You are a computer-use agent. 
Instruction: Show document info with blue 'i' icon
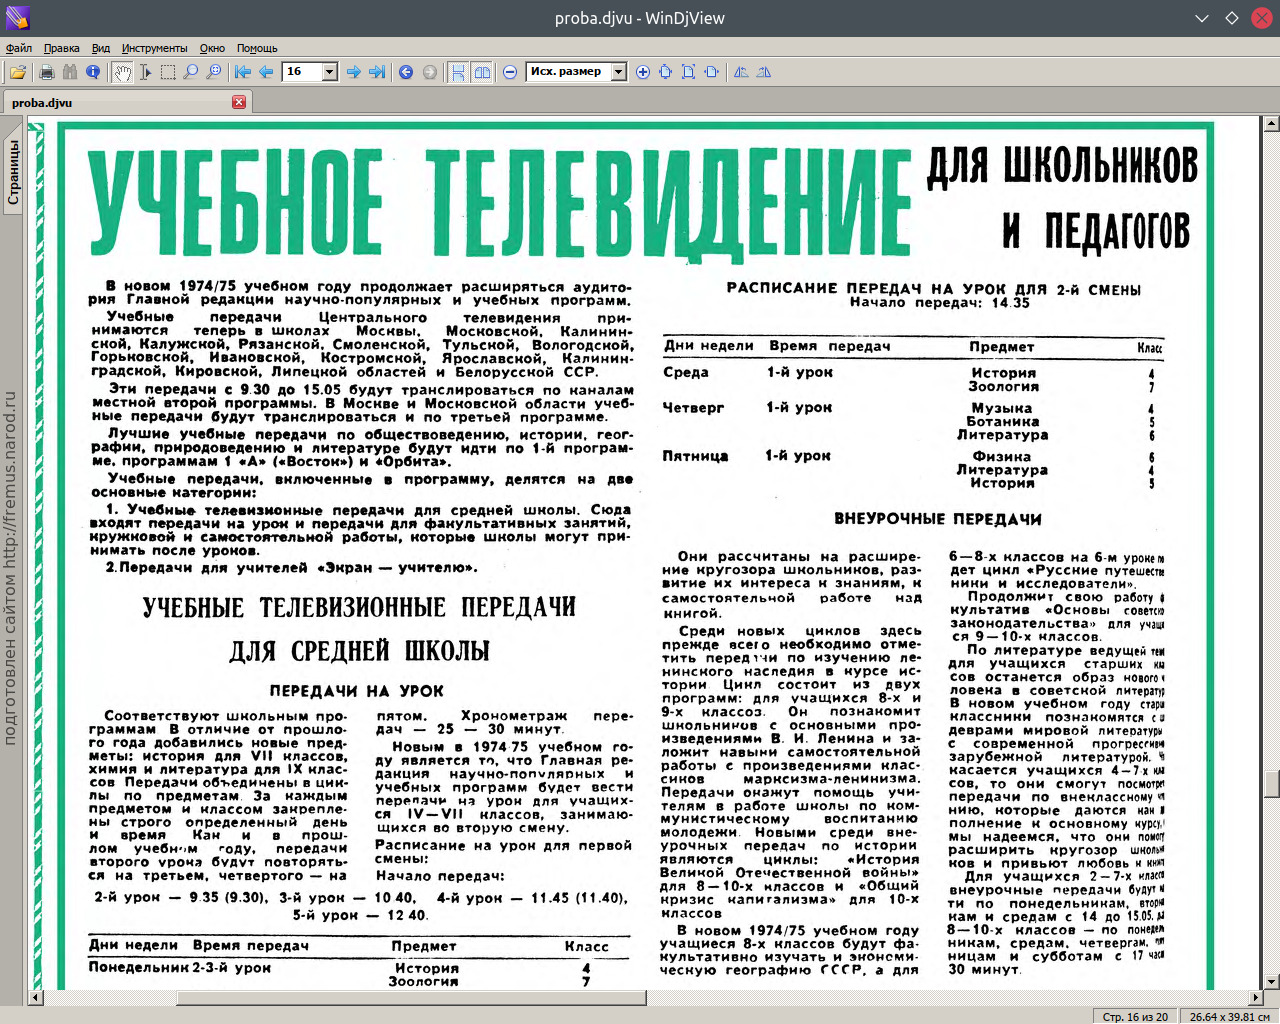93,72
